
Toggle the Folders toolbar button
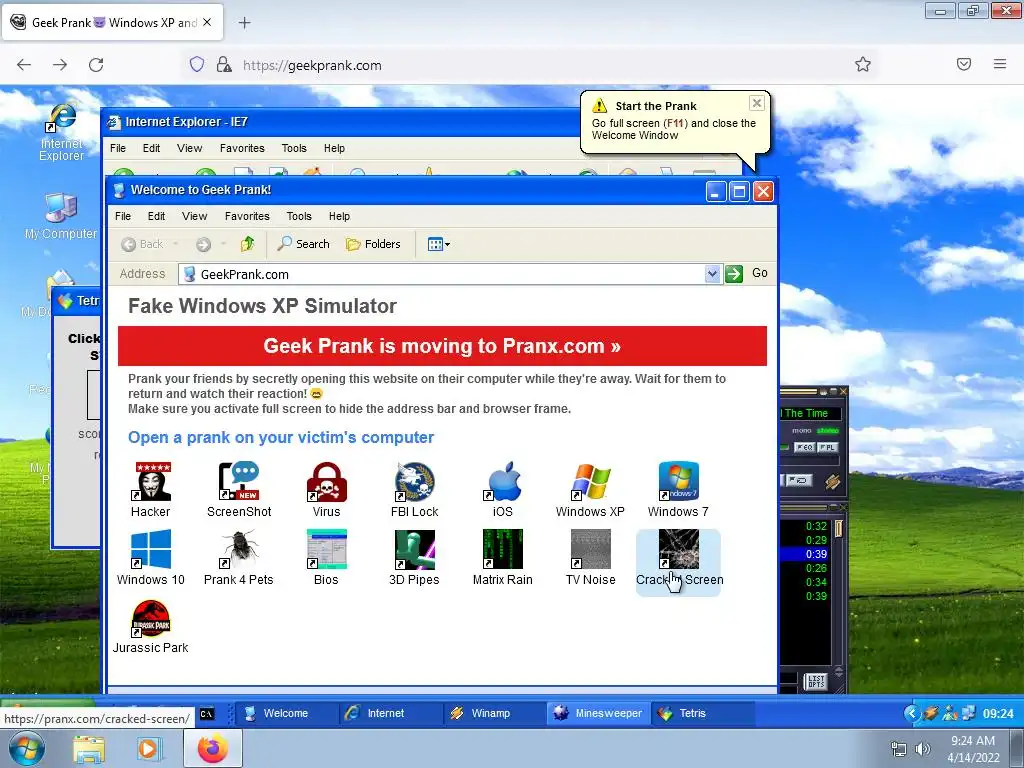[373, 244]
